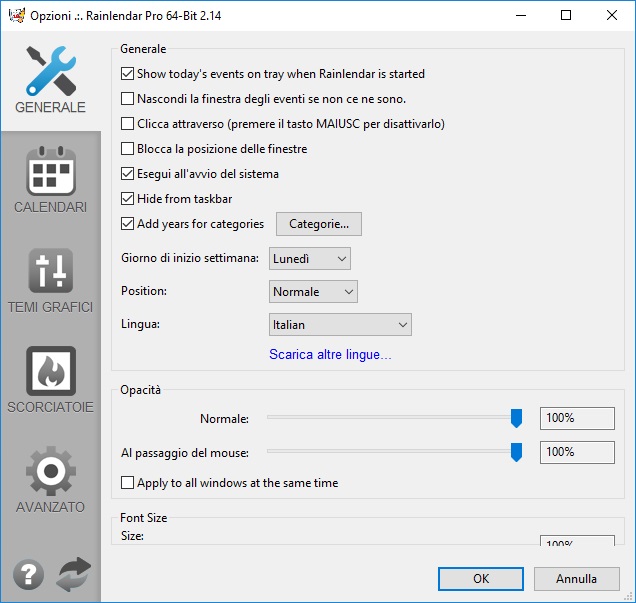Viewport: 636px width, 603px height.
Task: Click the refresh arrows icon
Action: [73, 574]
